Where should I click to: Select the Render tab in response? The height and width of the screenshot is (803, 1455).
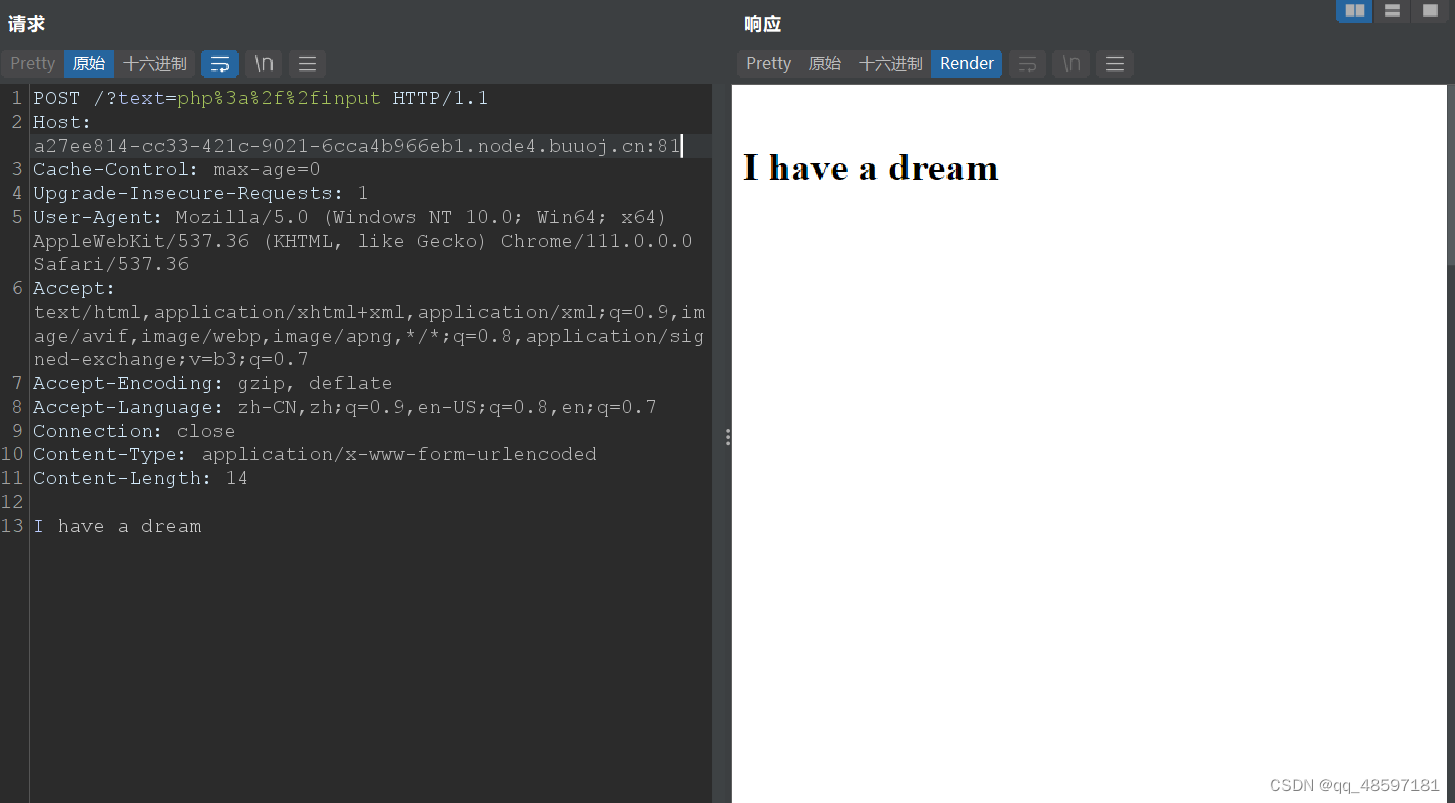(x=967, y=63)
